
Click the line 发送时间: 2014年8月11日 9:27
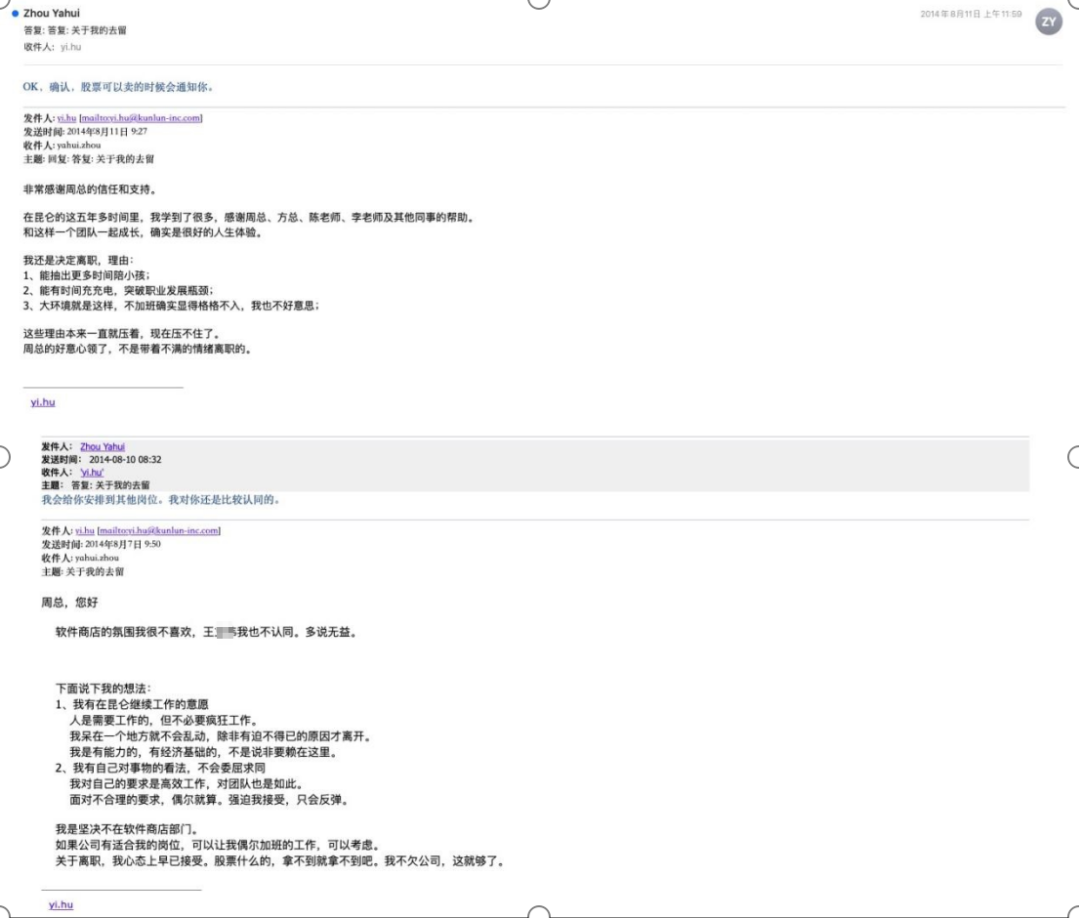coord(85,132)
